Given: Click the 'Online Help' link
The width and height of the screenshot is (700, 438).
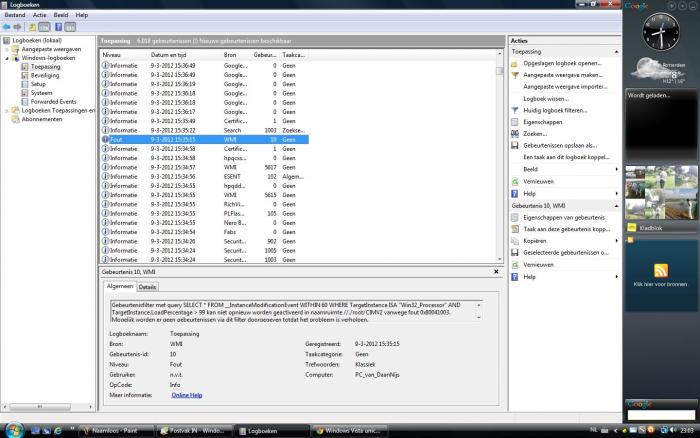Looking at the screenshot, I should tap(187, 395).
